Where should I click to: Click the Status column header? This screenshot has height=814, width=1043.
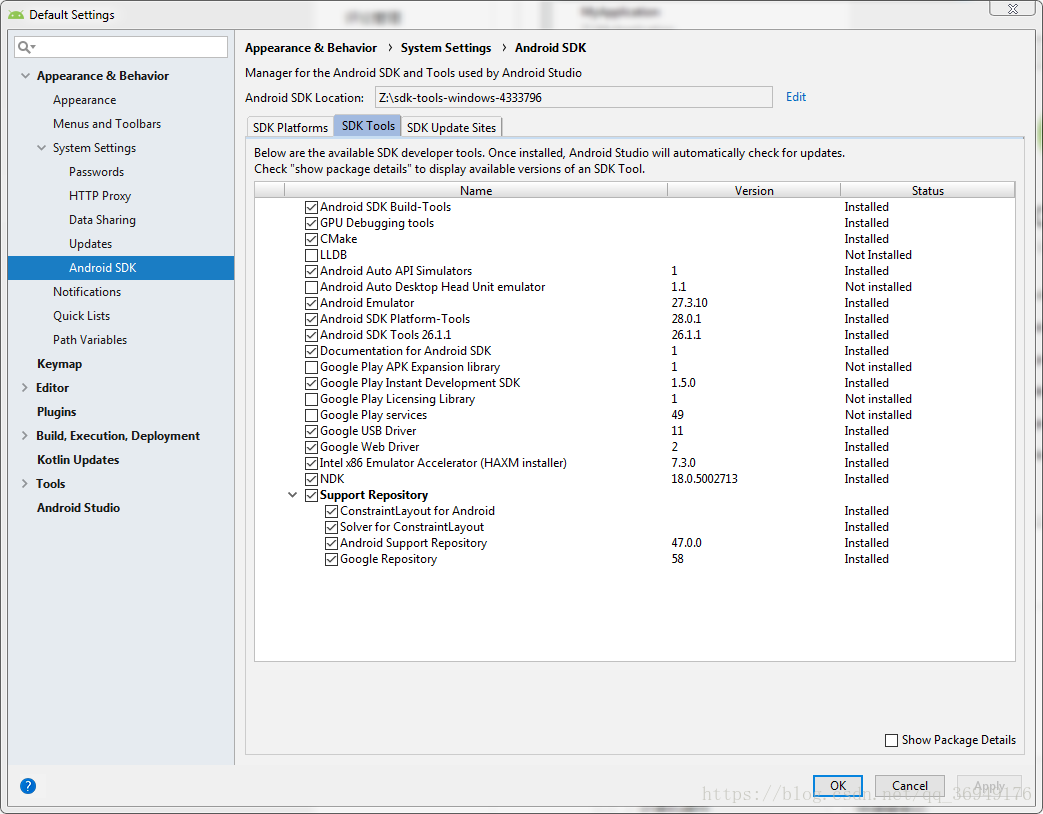point(927,190)
